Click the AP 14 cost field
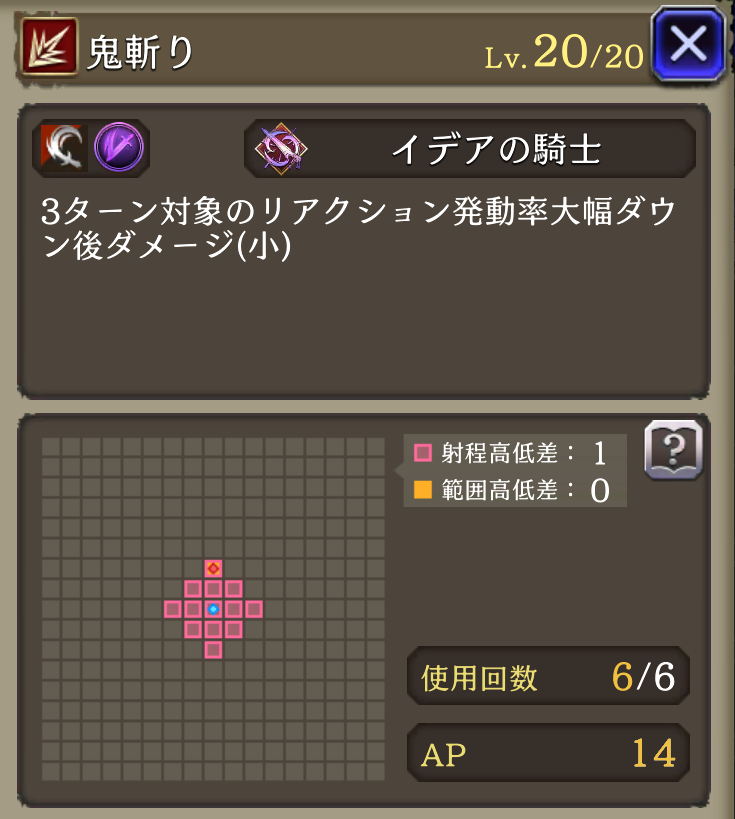Image resolution: width=735 pixels, height=819 pixels. [548, 753]
